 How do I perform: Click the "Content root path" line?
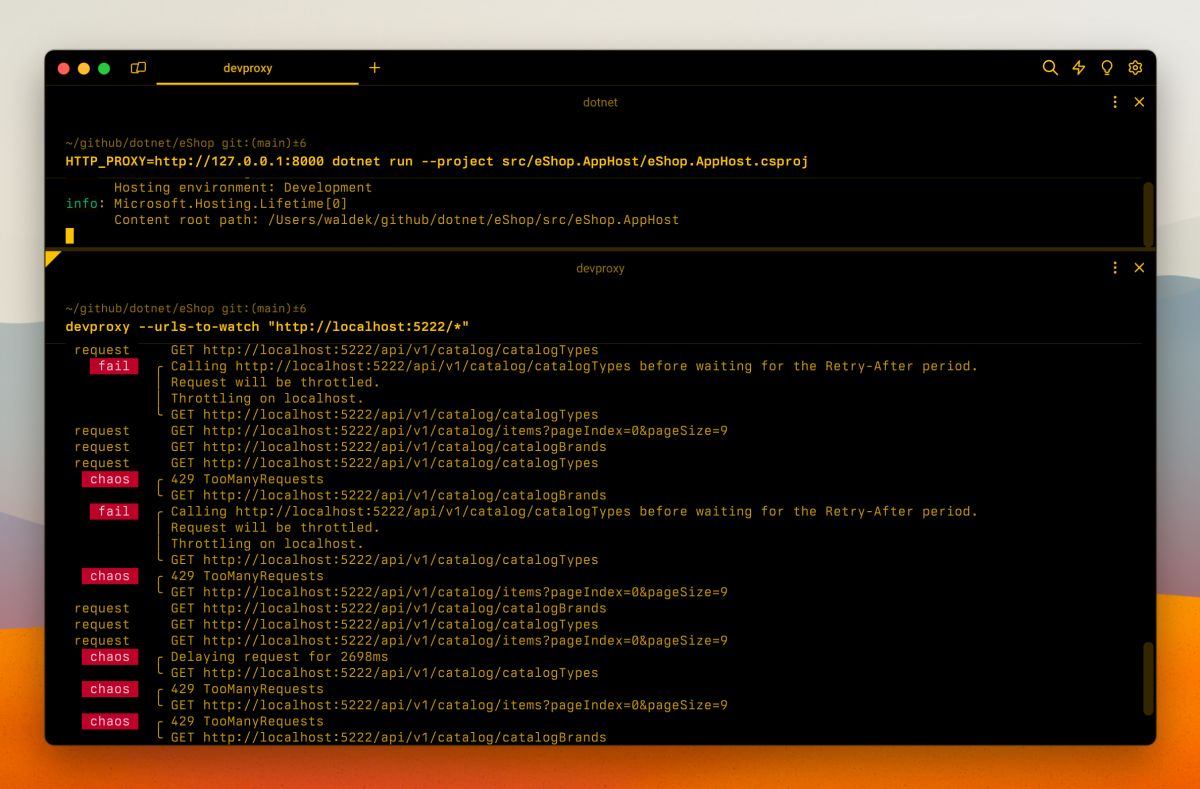tap(396, 219)
